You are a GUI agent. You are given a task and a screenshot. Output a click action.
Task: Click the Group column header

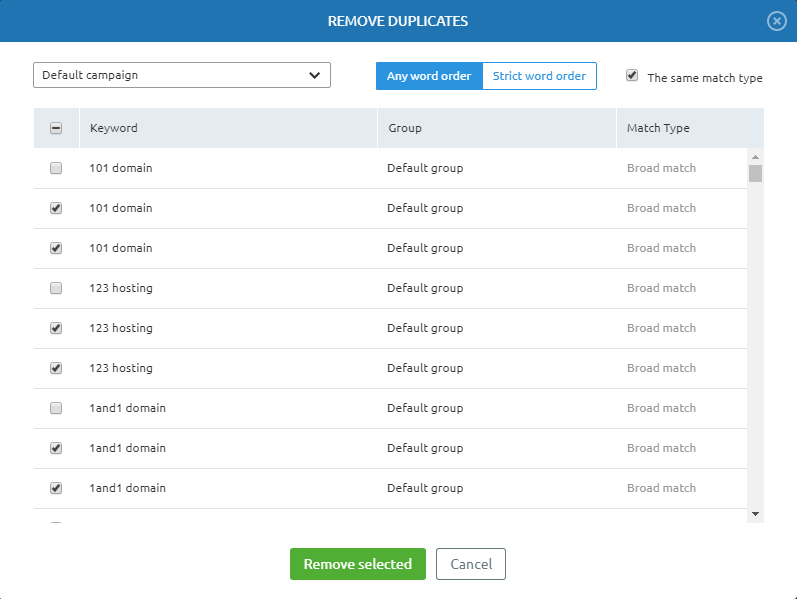tap(404, 128)
